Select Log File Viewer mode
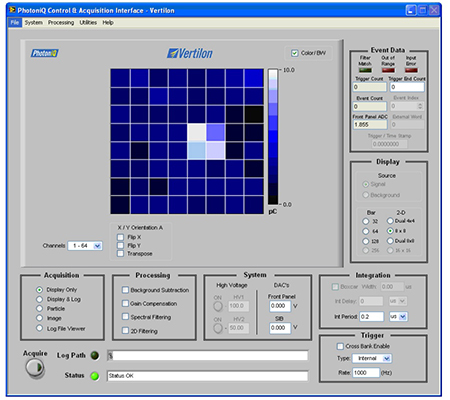This screenshot has height=400, width=450. (39, 328)
